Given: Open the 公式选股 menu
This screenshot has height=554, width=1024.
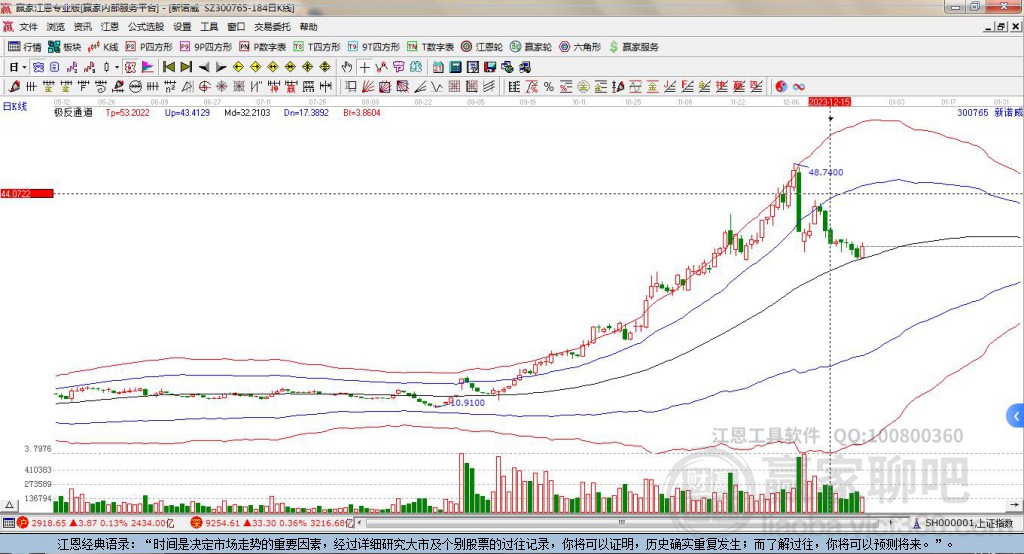Looking at the screenshot, I should click(x=145, y=27).
